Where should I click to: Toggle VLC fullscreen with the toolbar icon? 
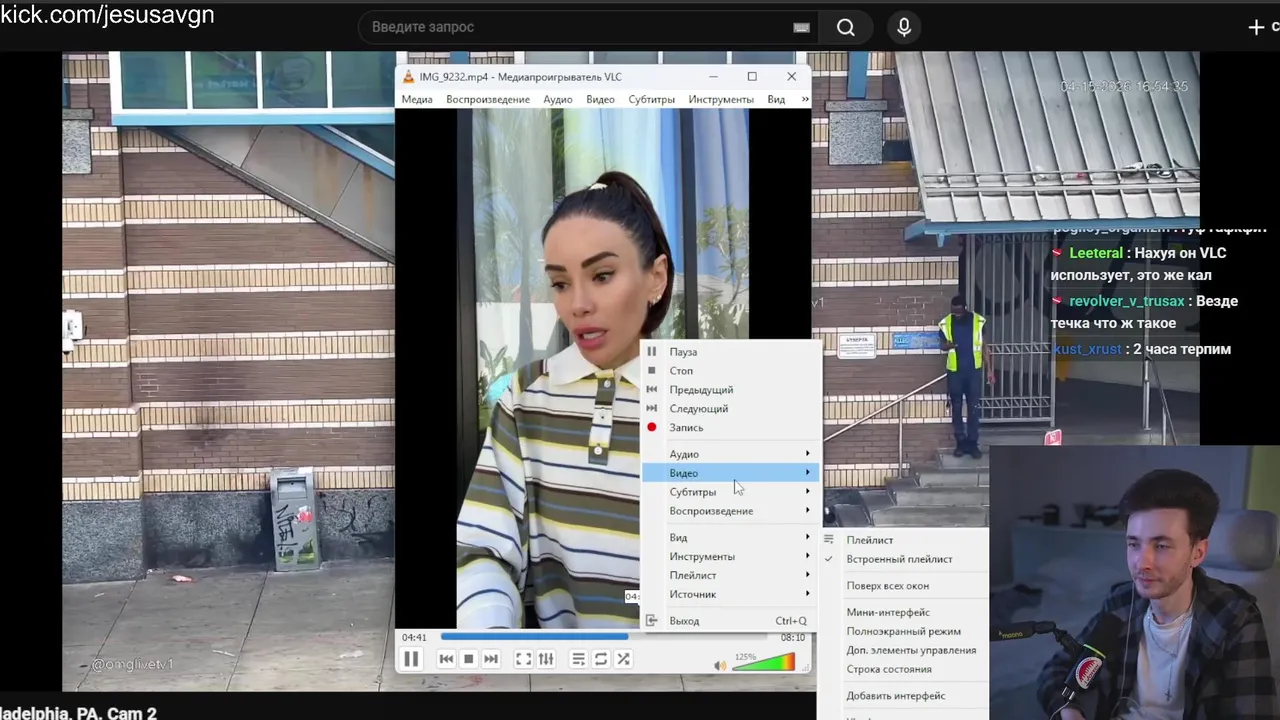click(x=523, y=659)
